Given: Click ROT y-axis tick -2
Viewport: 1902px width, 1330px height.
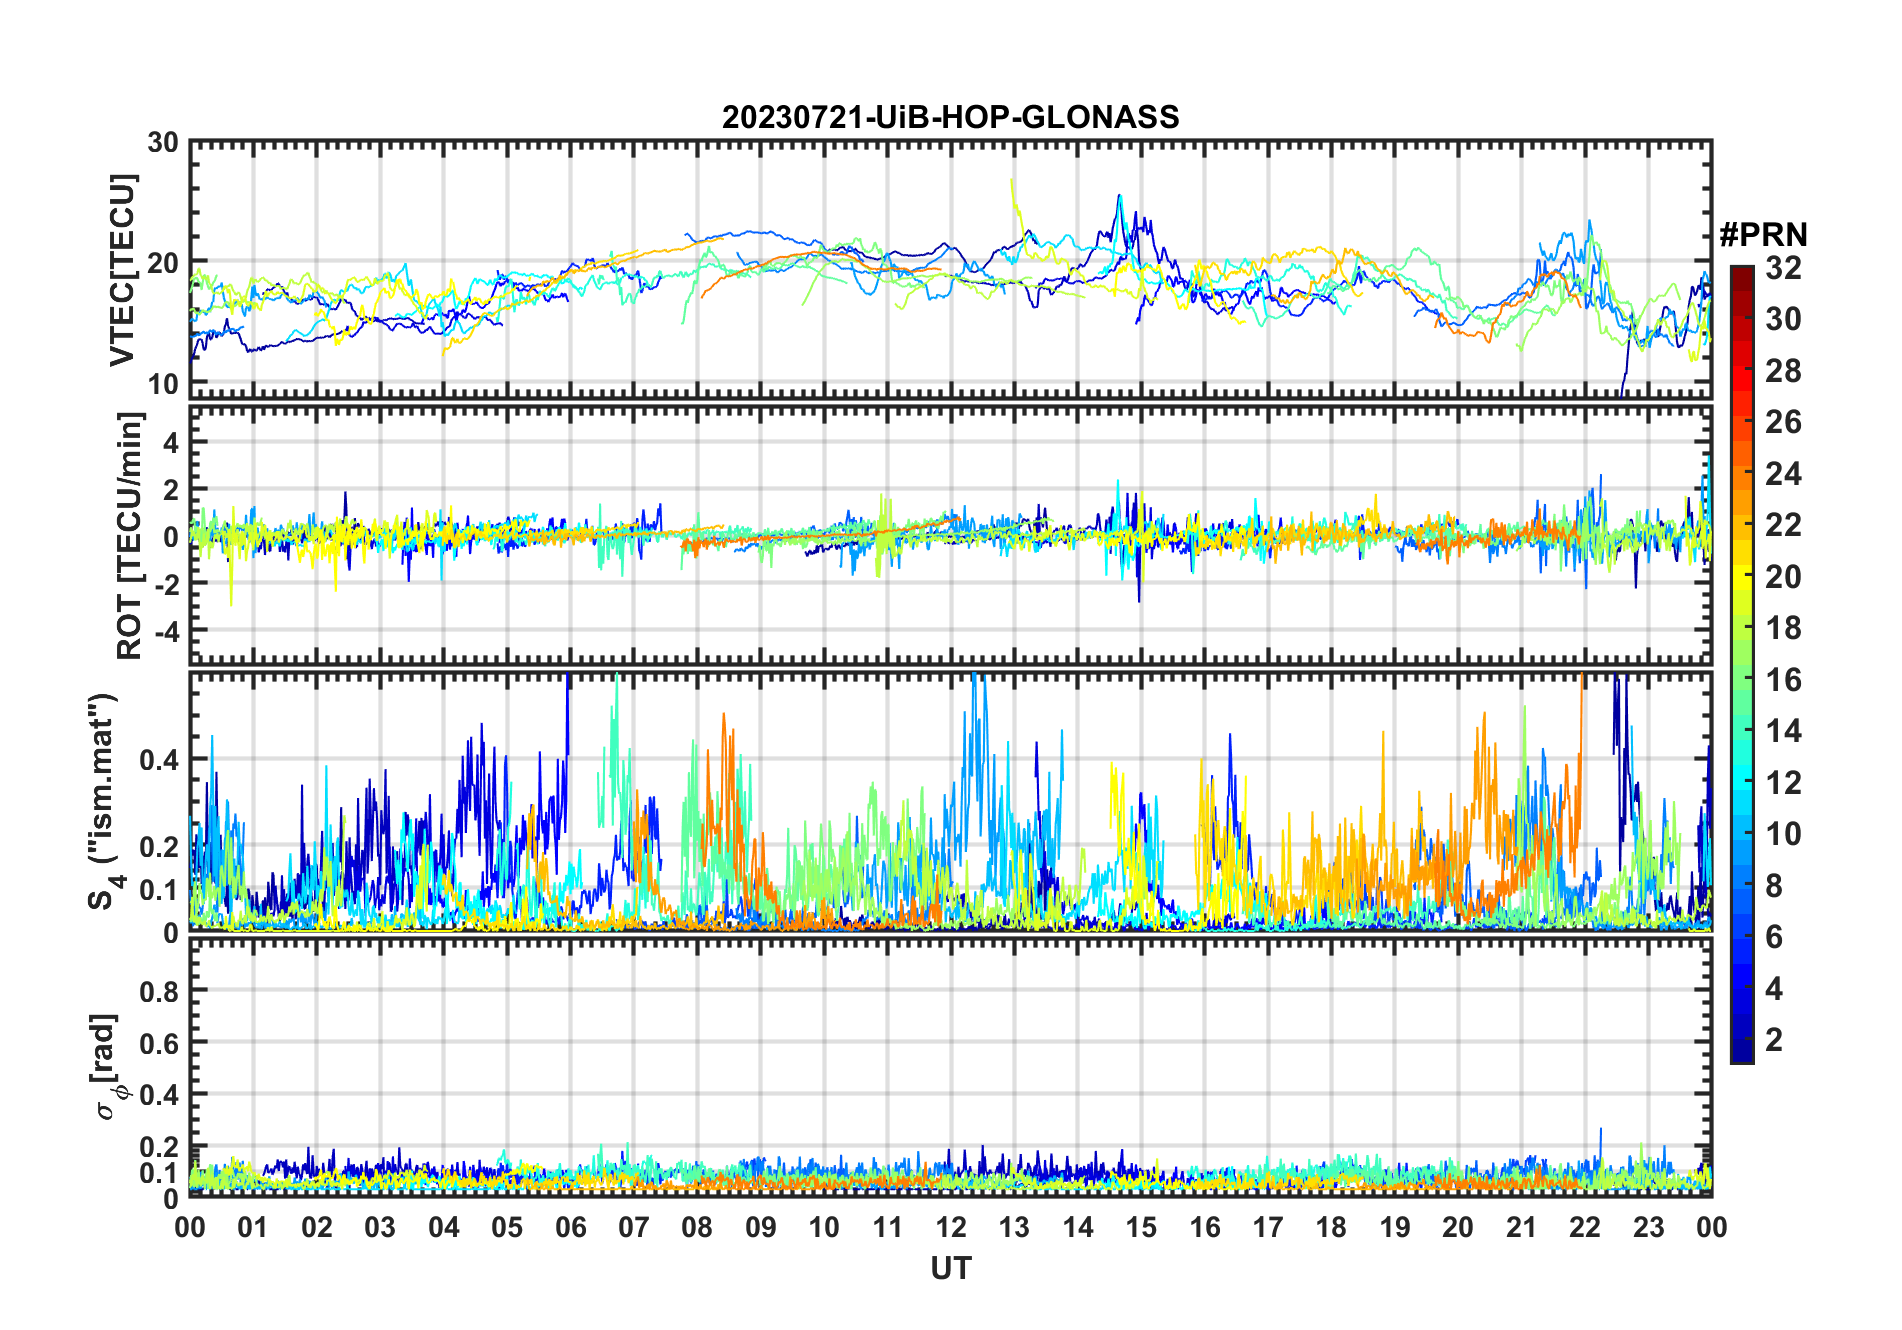Looking at the screenshot, I should 166,583.
